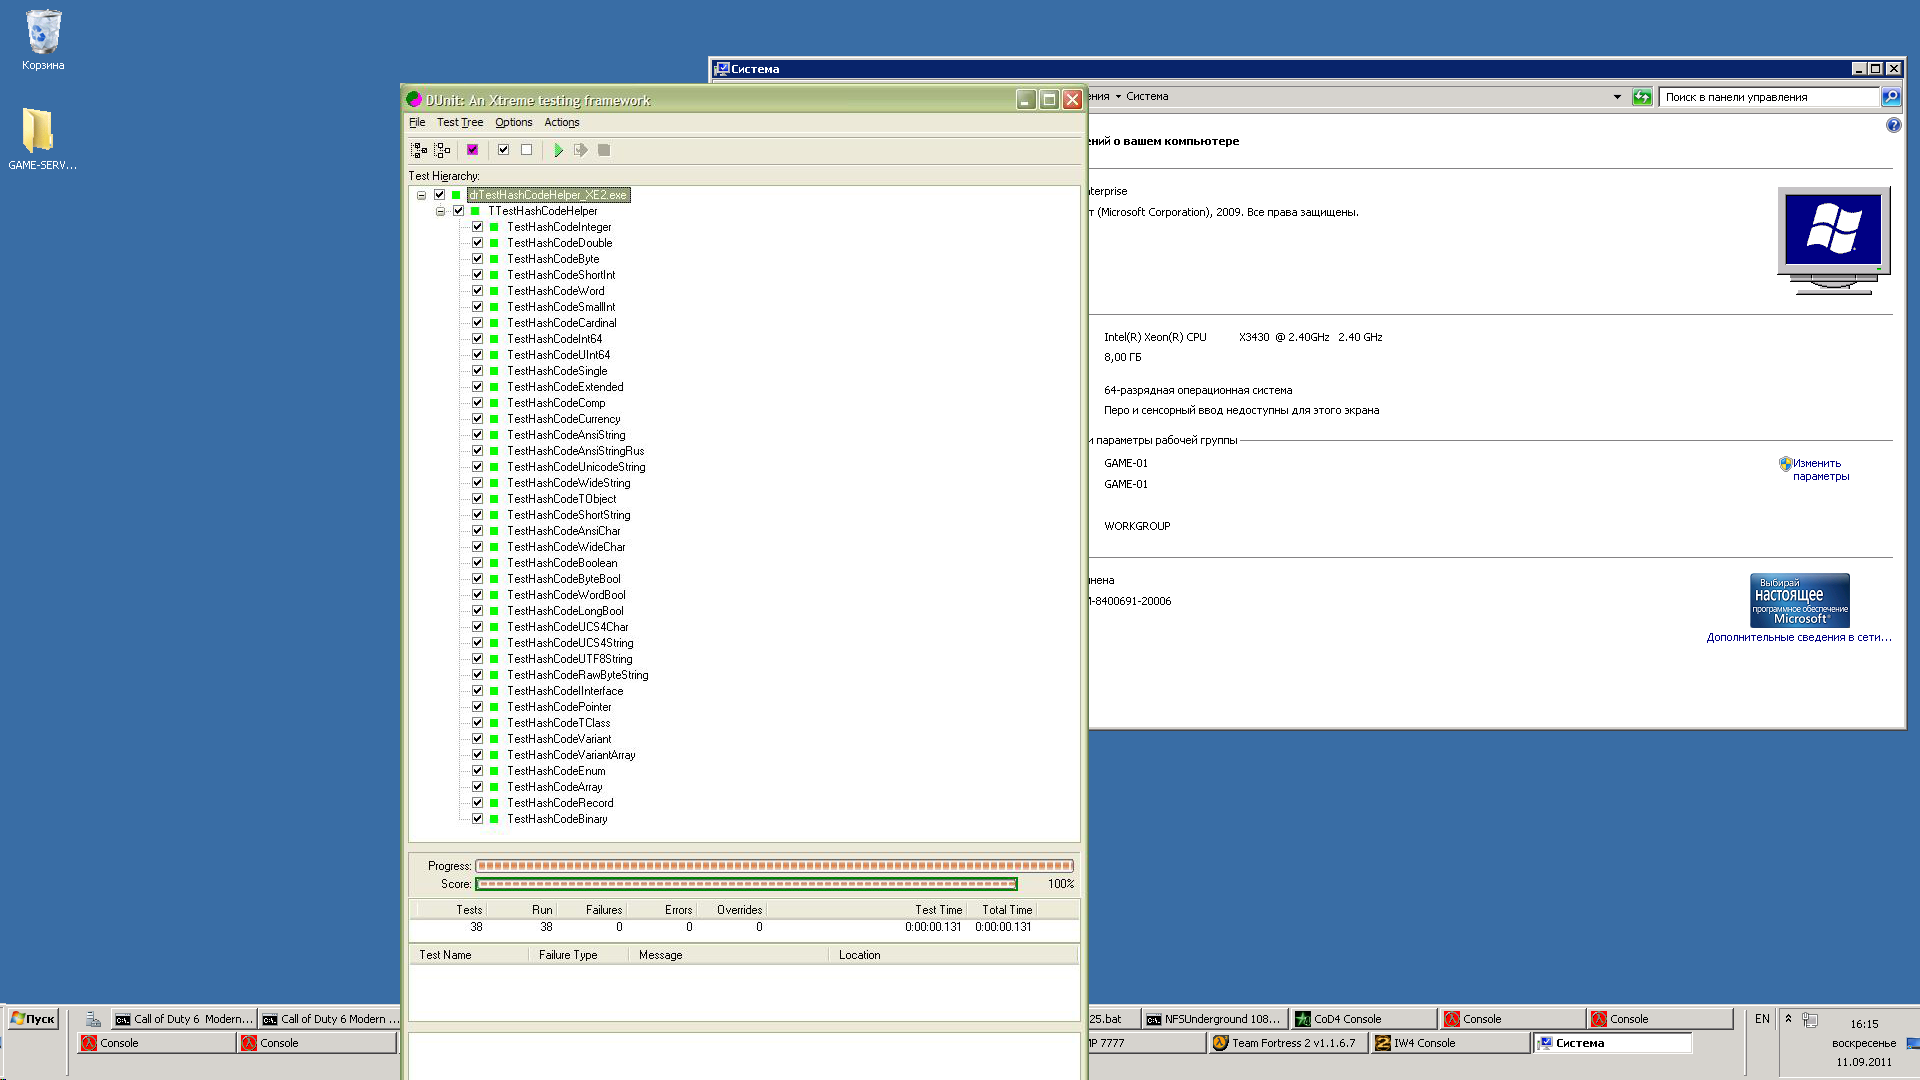Click the search magnifier in Система window
This screenshot has height=1080, width=1920.
pos(1890,97)
